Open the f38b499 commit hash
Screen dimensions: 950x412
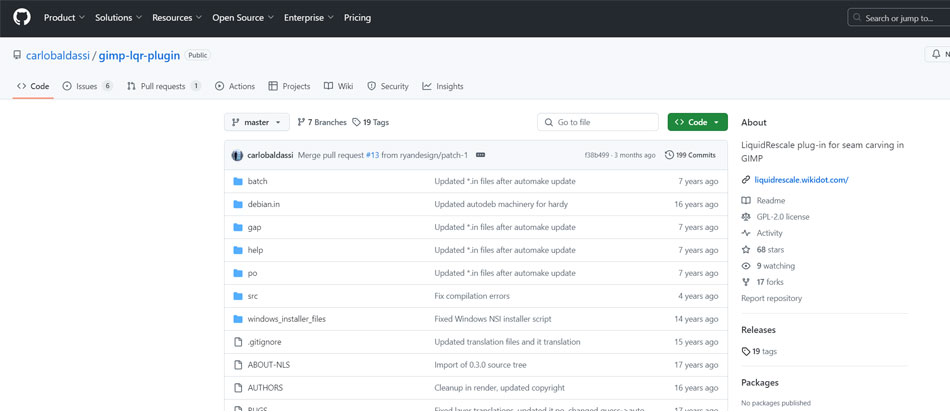[x=597, y=155]
